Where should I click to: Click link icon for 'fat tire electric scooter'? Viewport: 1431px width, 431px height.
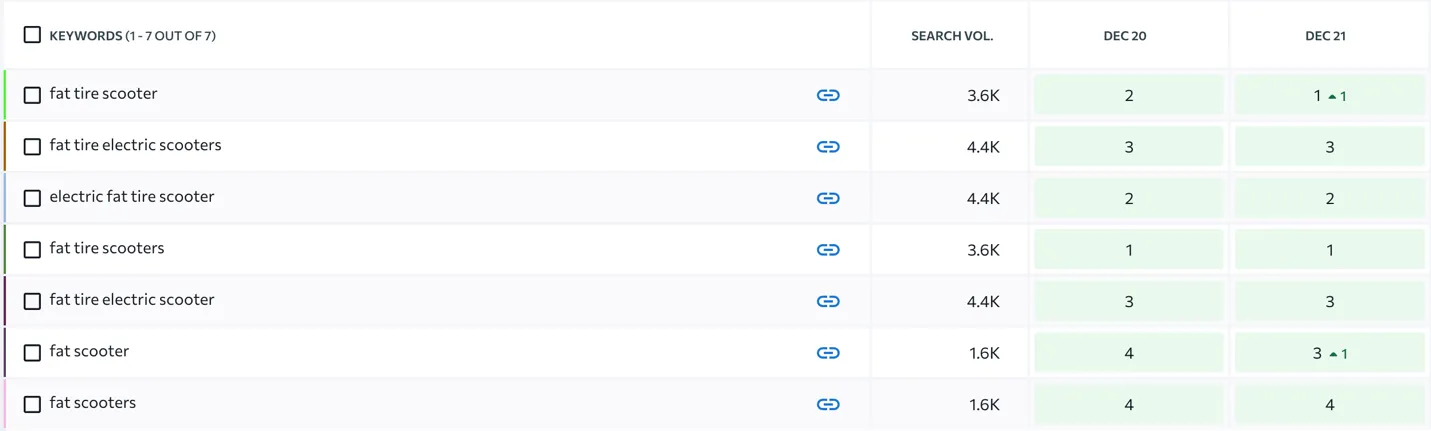point(827,301)
